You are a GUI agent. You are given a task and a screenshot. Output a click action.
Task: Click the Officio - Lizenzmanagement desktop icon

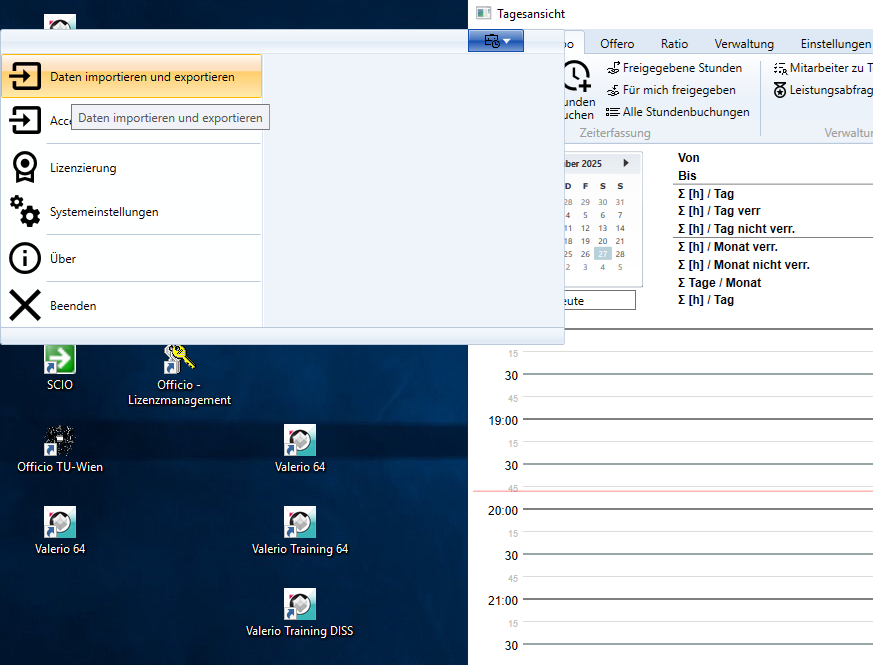click(x=179, y=360)
